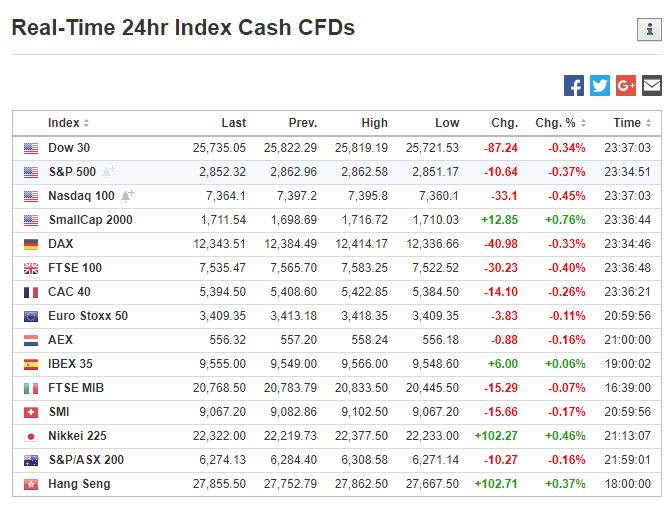664x505 pixels.
Task: Go to the Hang Seng index link
Action: click(79, 484)
